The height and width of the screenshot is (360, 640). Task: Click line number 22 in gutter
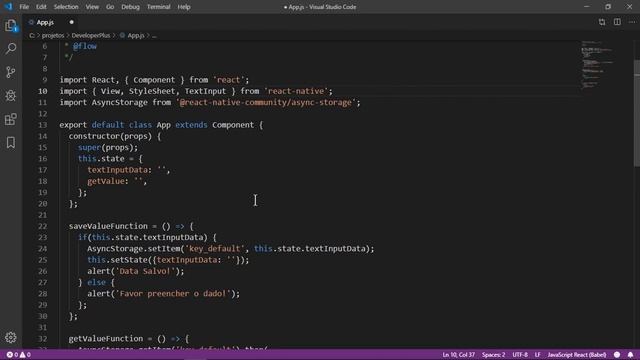pyautogui.click(x=42, y=226)
